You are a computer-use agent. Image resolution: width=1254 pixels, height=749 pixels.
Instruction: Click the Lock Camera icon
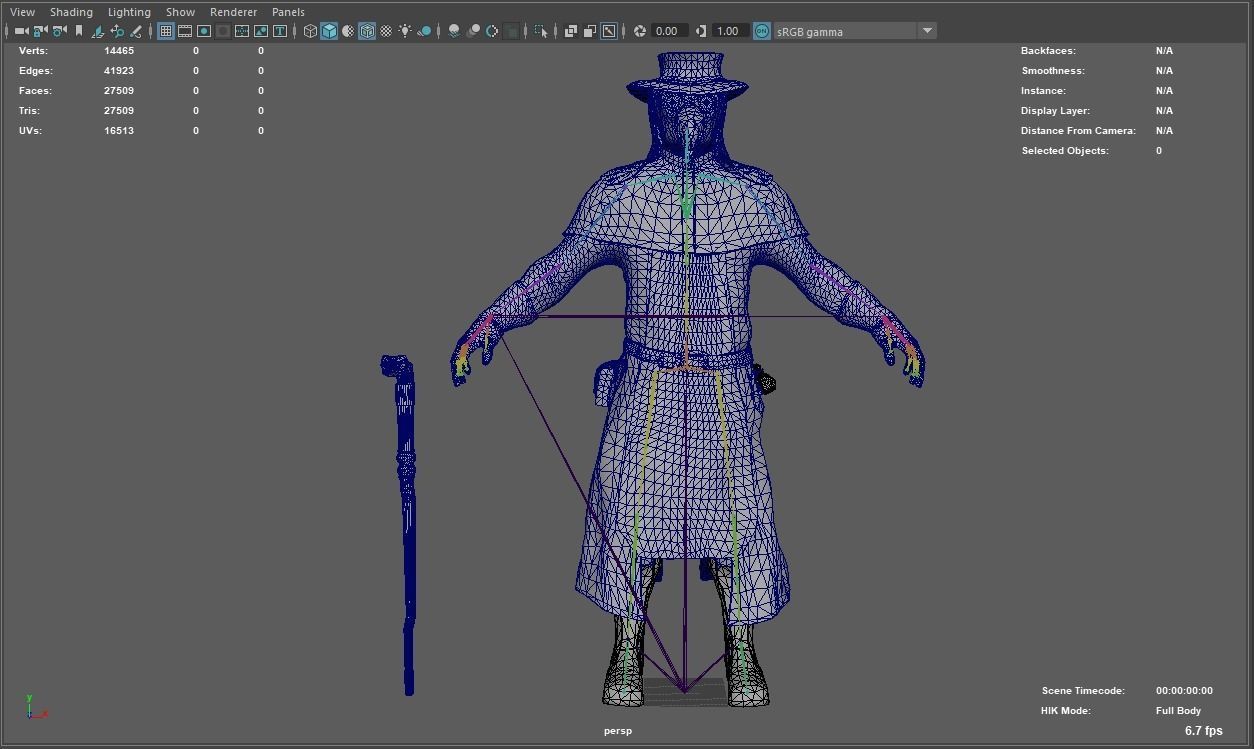(40, 31)
